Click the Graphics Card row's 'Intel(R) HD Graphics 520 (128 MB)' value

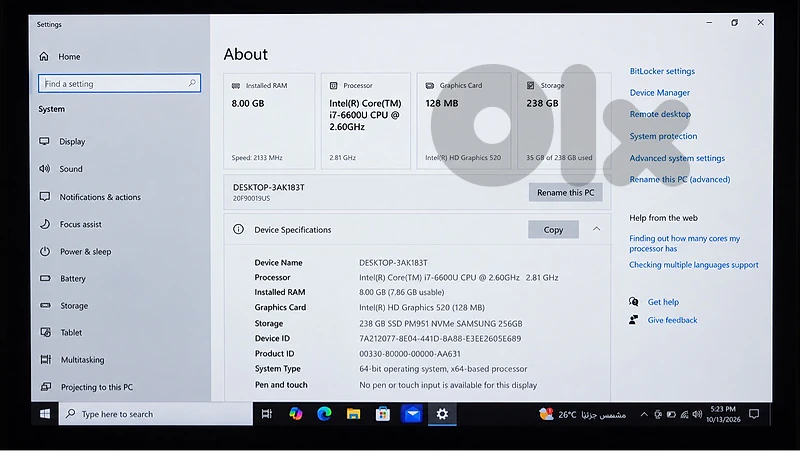tap(422, 308)
